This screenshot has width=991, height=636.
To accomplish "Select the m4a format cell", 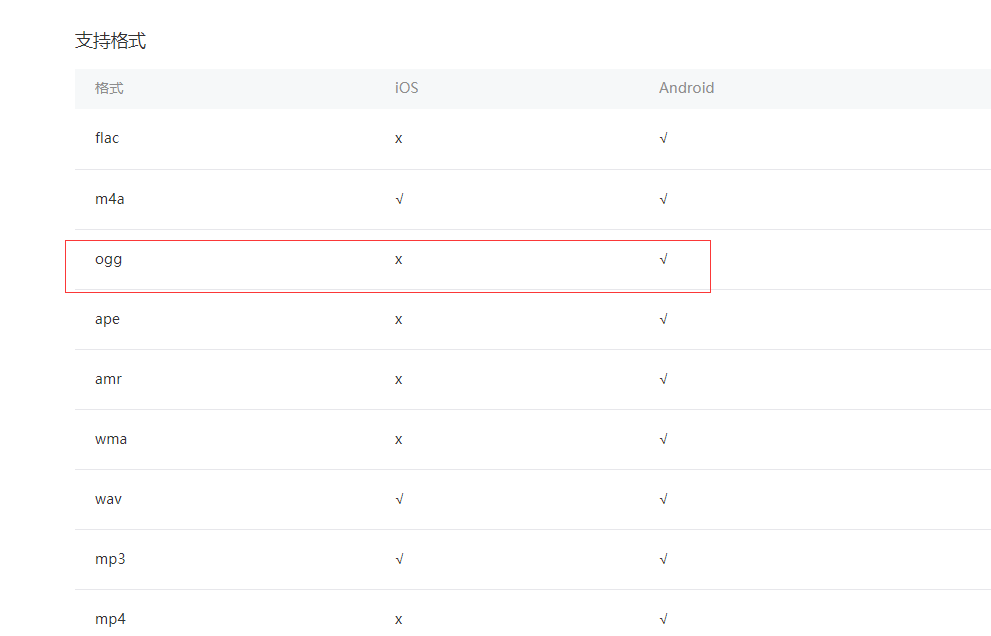I will tap(109, 199).
